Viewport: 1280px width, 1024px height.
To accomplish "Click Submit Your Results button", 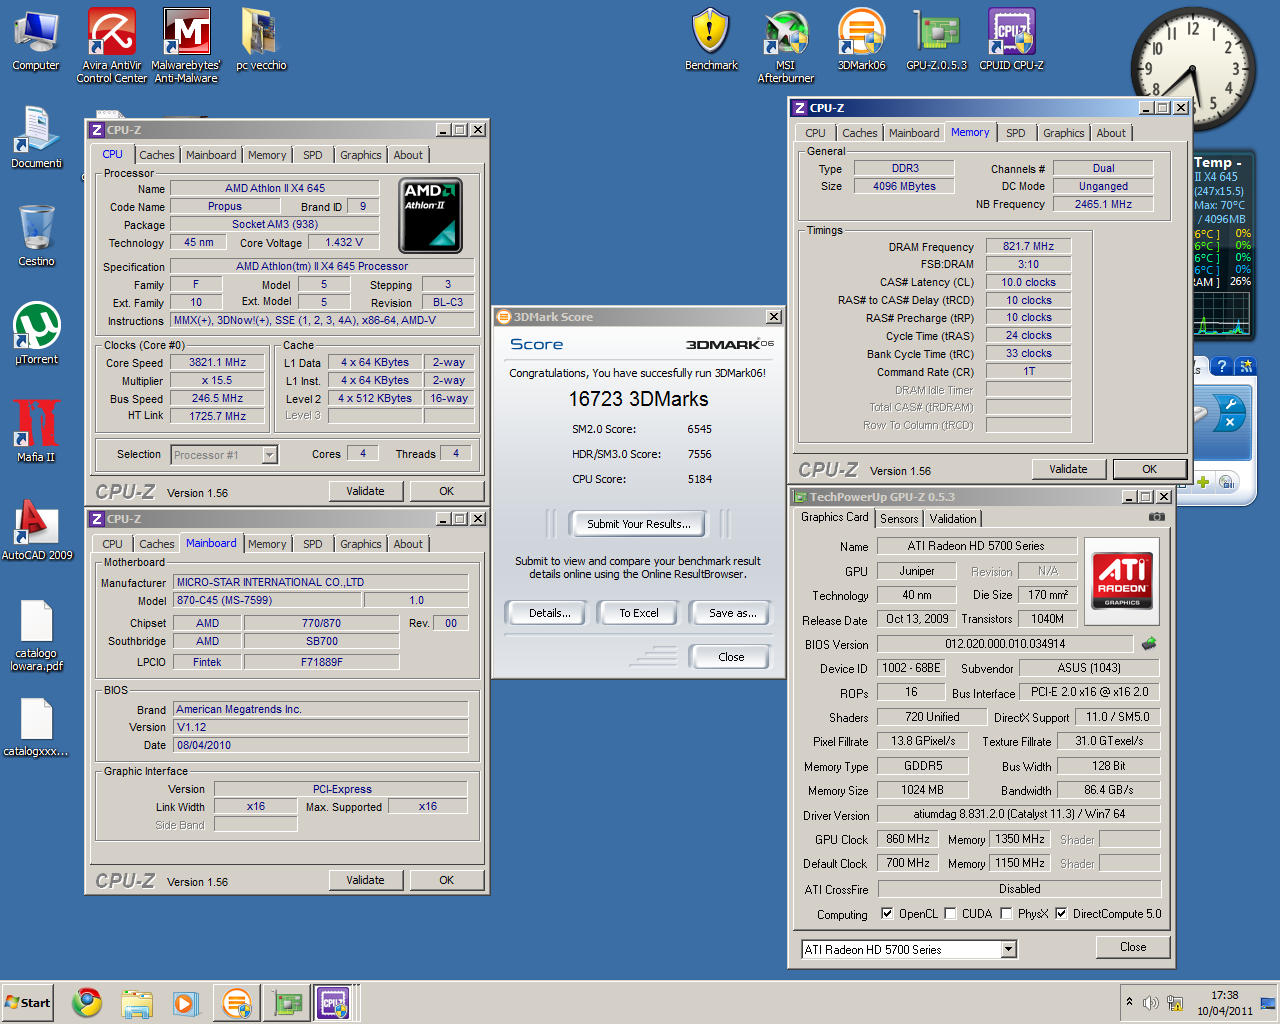I will (638, 524).
